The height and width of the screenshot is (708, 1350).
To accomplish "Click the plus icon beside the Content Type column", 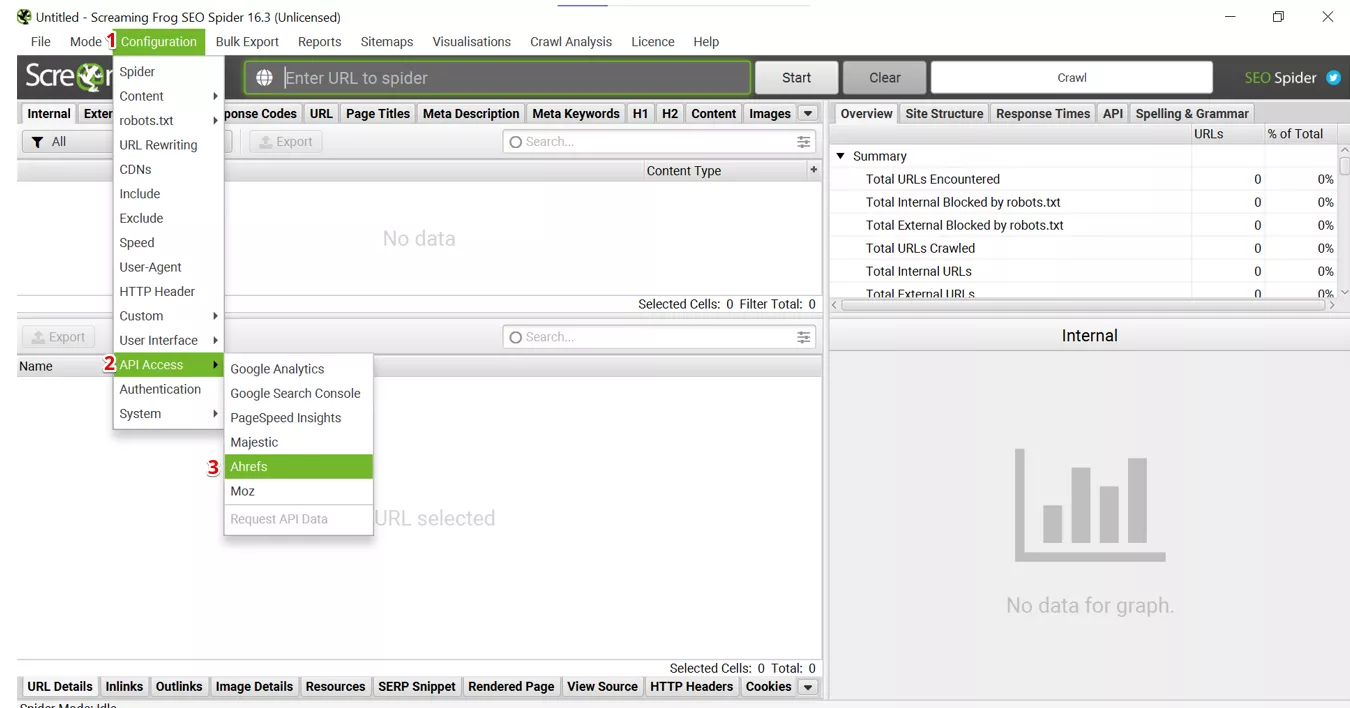I will point(813,170).
